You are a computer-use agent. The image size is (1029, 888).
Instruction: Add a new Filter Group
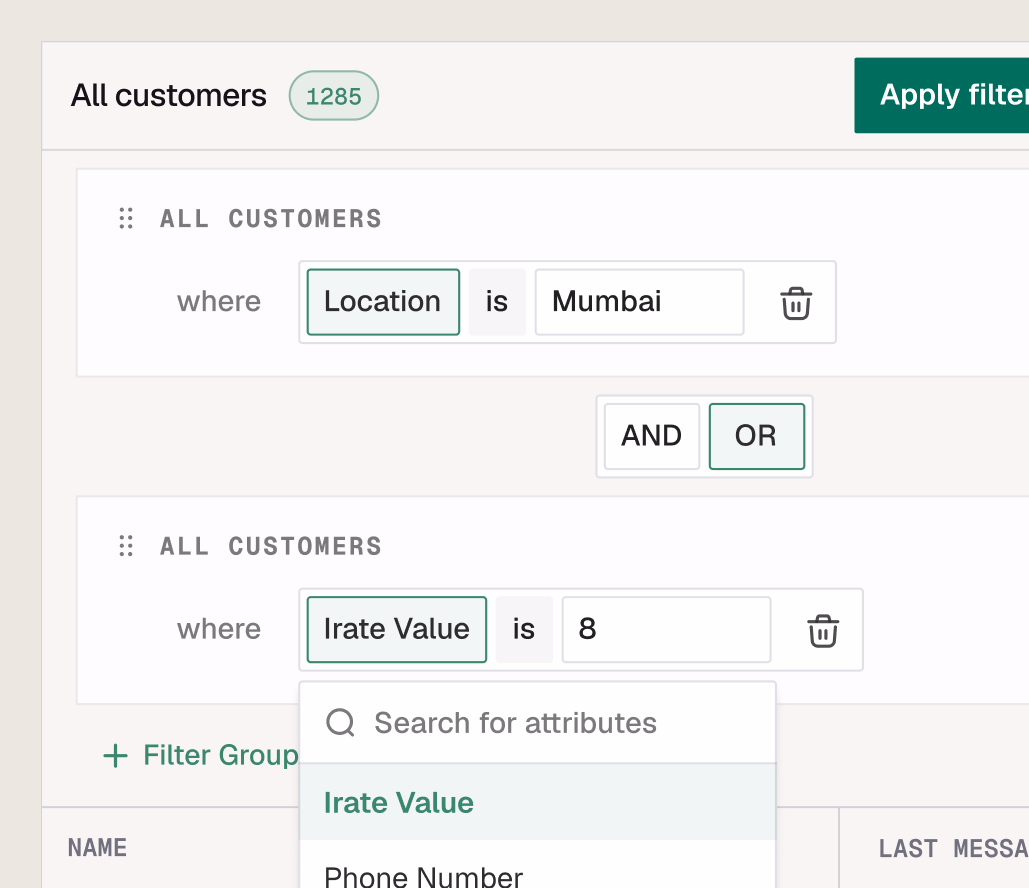coord(201,755)
